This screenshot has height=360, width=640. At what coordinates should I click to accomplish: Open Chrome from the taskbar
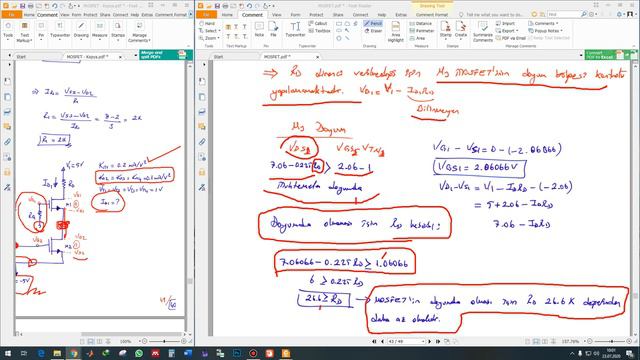(x=73, y=353)
